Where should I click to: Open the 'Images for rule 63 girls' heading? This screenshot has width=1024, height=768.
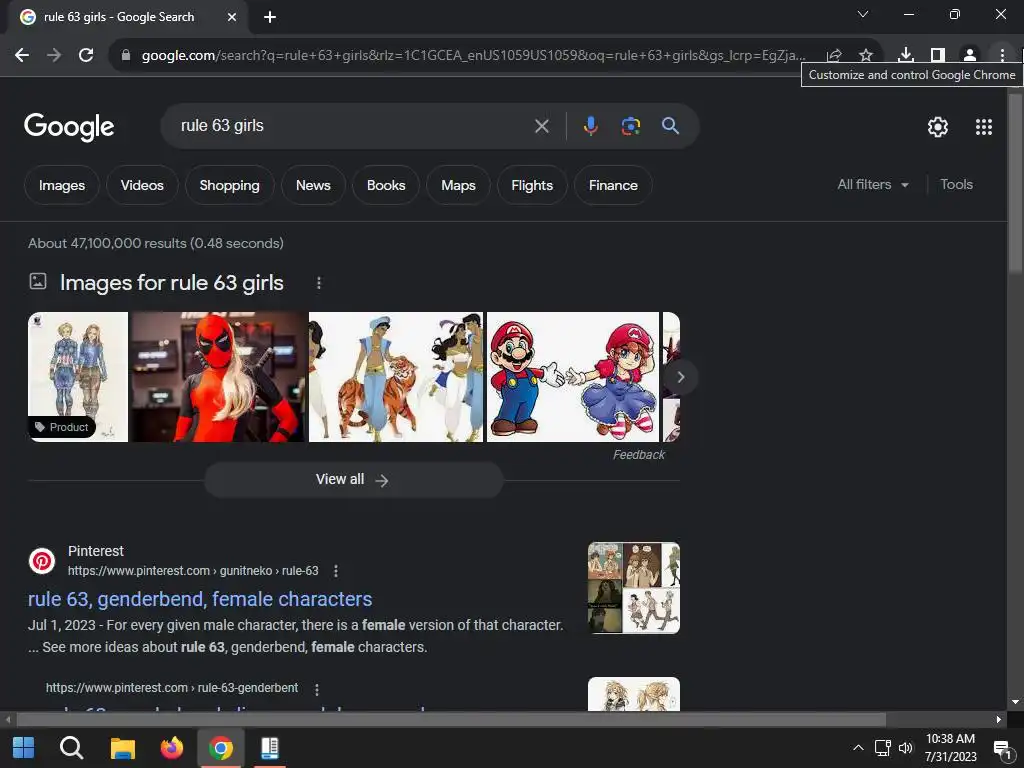pos(172,283)
